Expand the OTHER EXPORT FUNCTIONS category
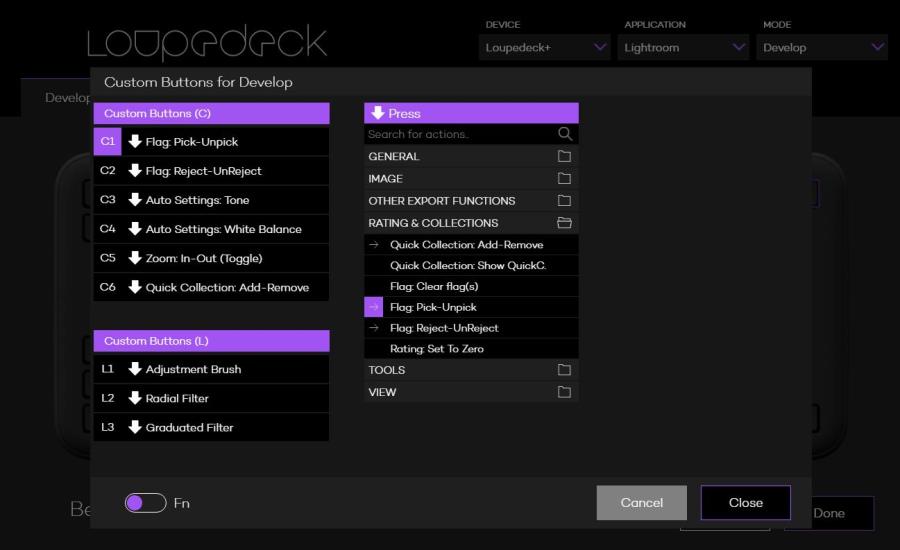 471,200
